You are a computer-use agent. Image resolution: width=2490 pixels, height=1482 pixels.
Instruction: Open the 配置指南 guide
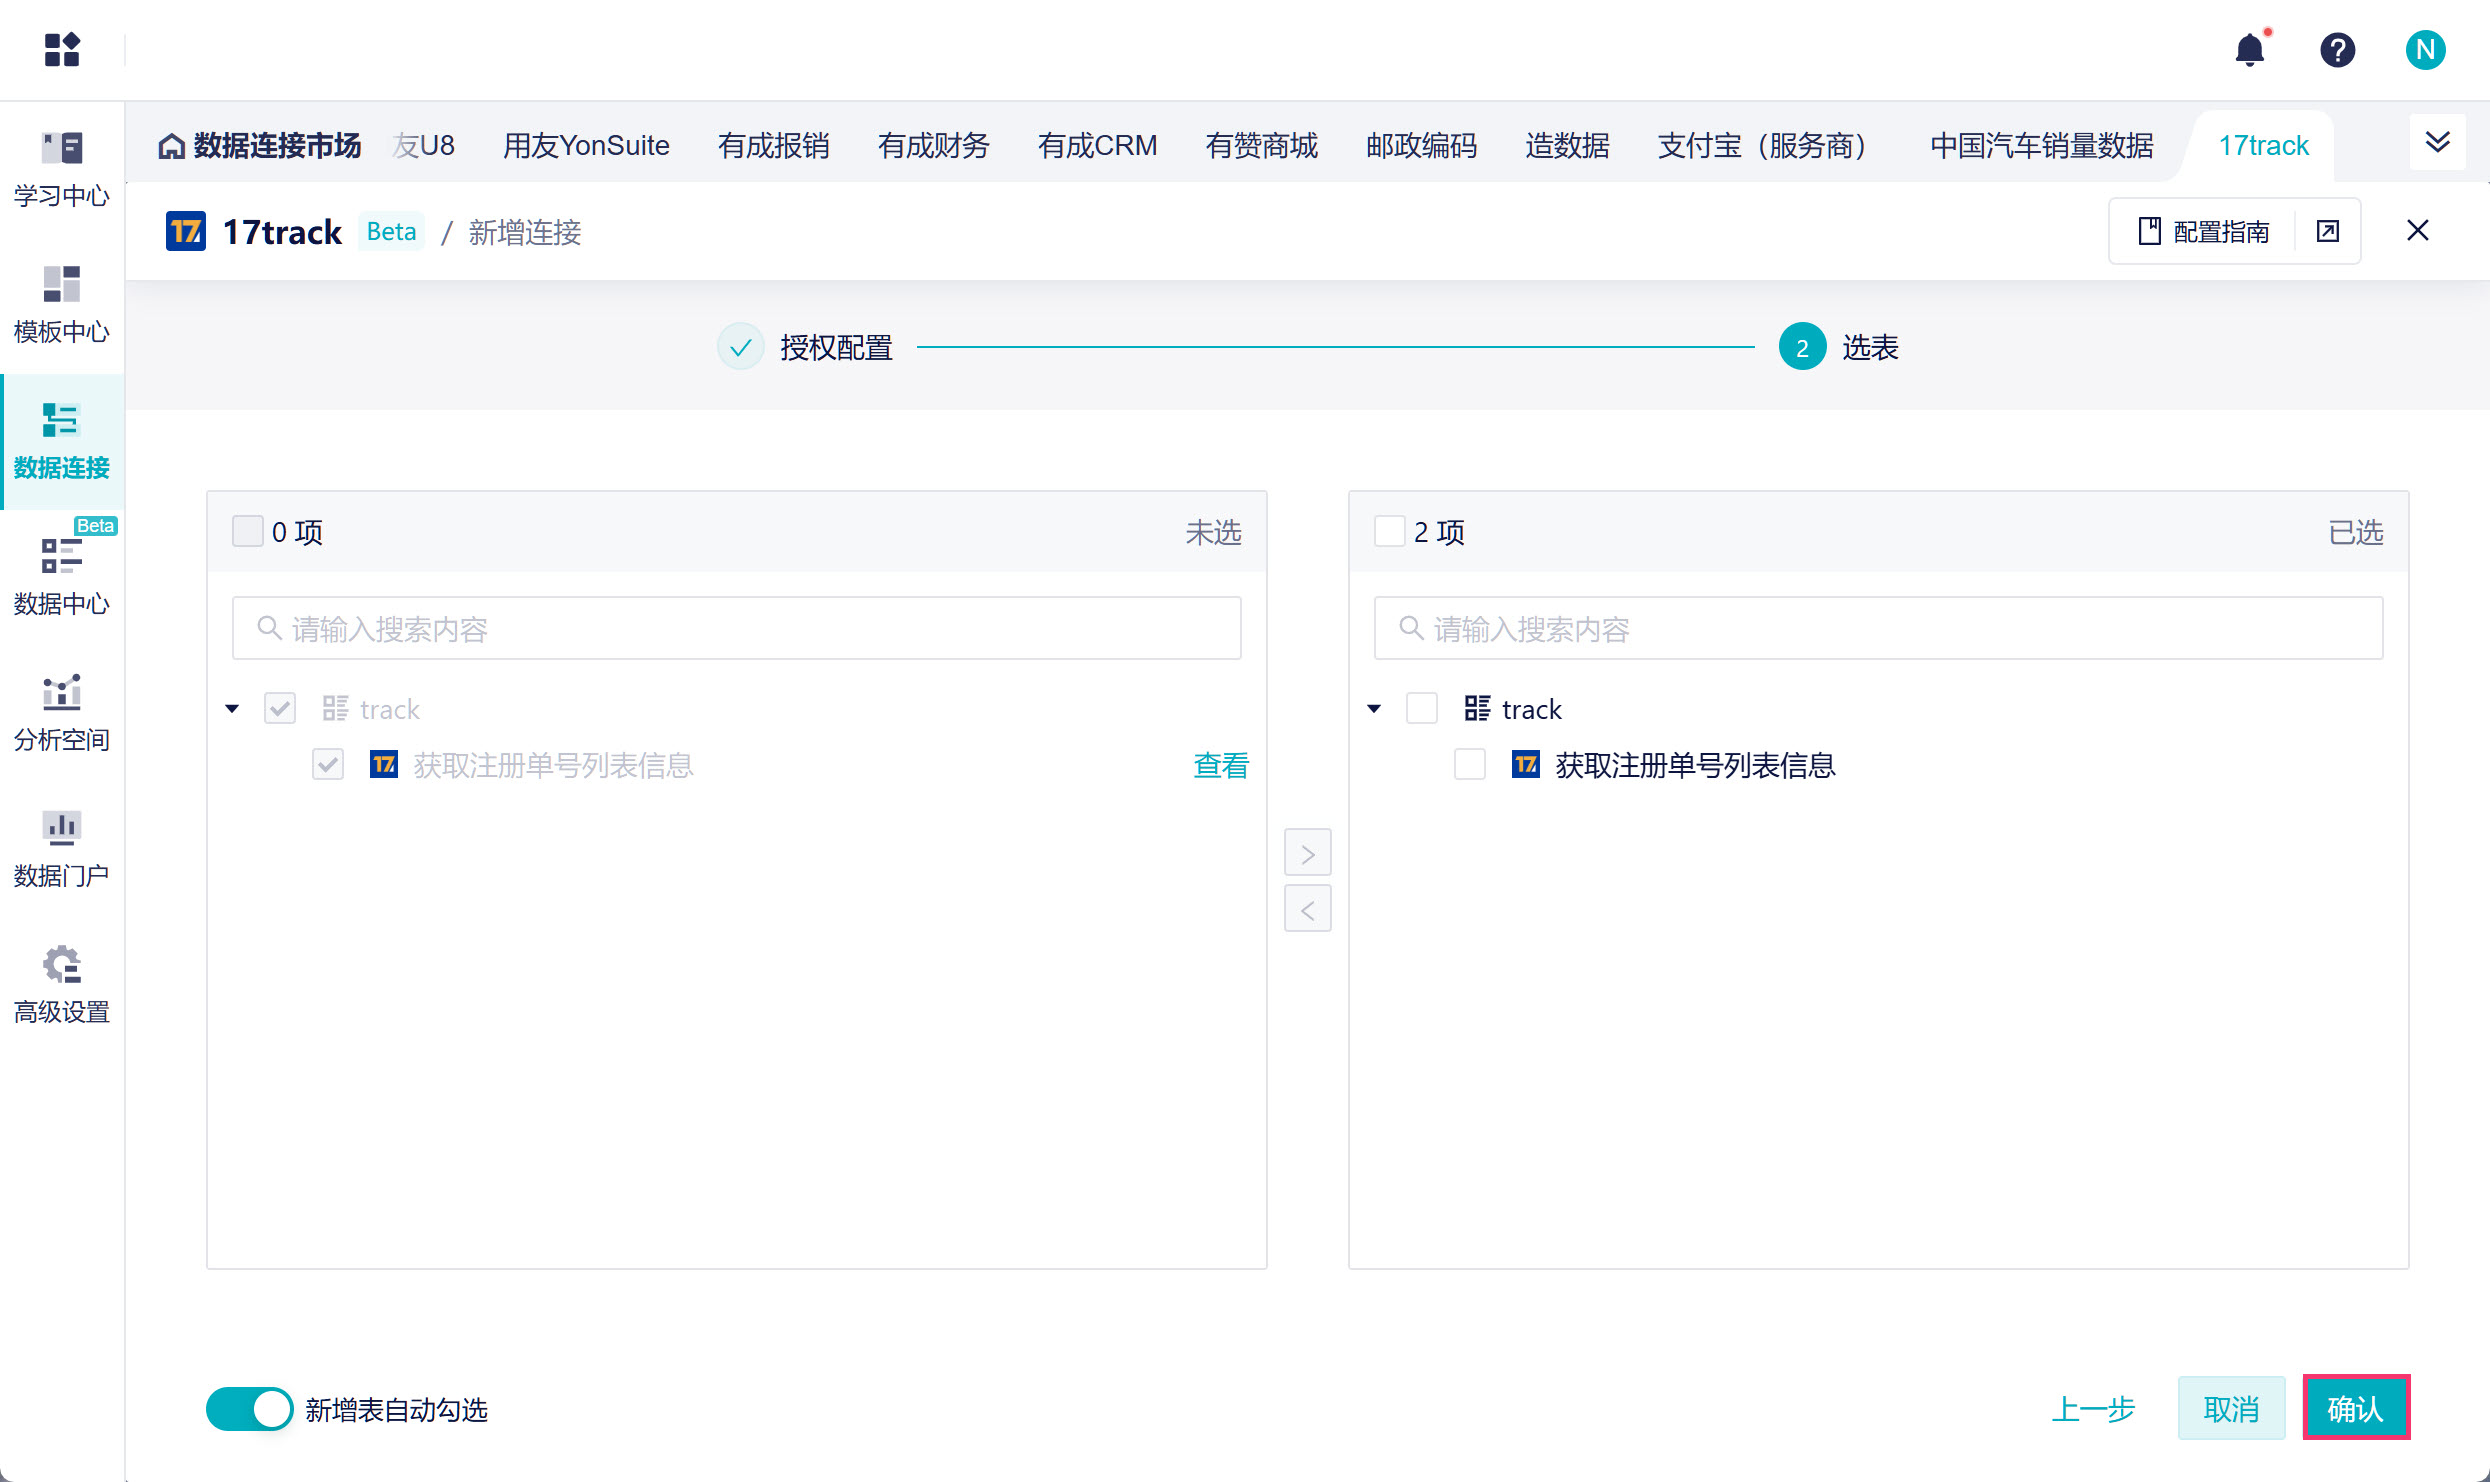pyautogui.click(x=2204, y=232)
